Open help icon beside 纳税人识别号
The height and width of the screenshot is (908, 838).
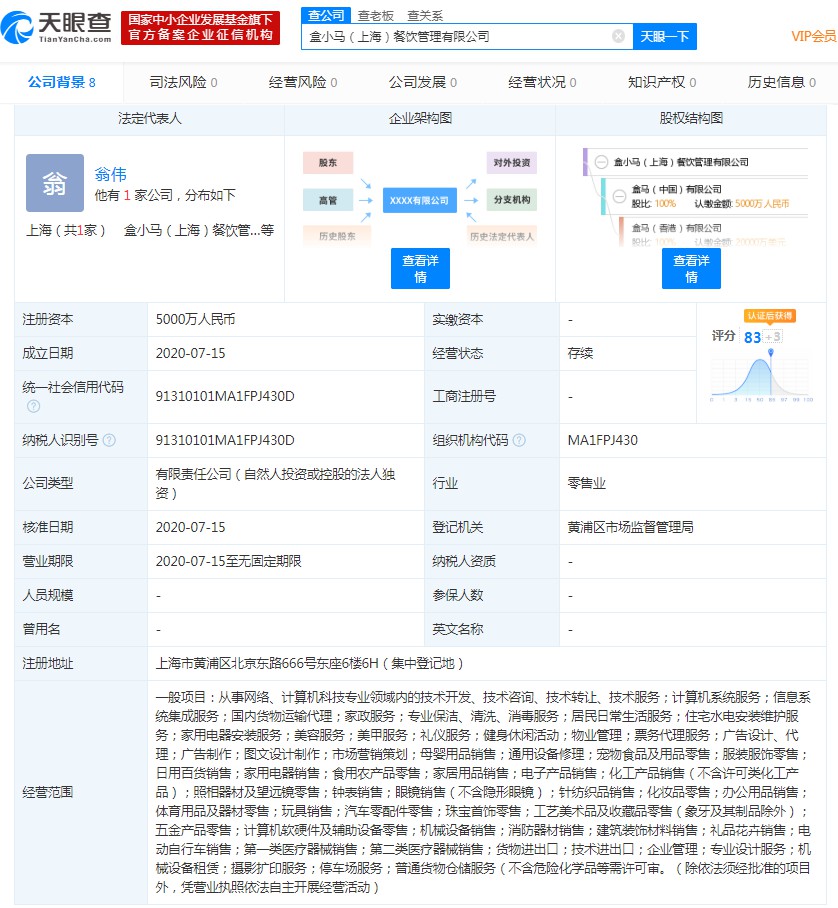click(x=109, y=441)
